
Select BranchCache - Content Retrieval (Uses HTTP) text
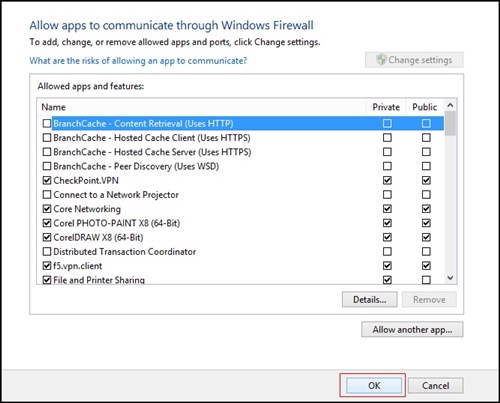(143, 124)
